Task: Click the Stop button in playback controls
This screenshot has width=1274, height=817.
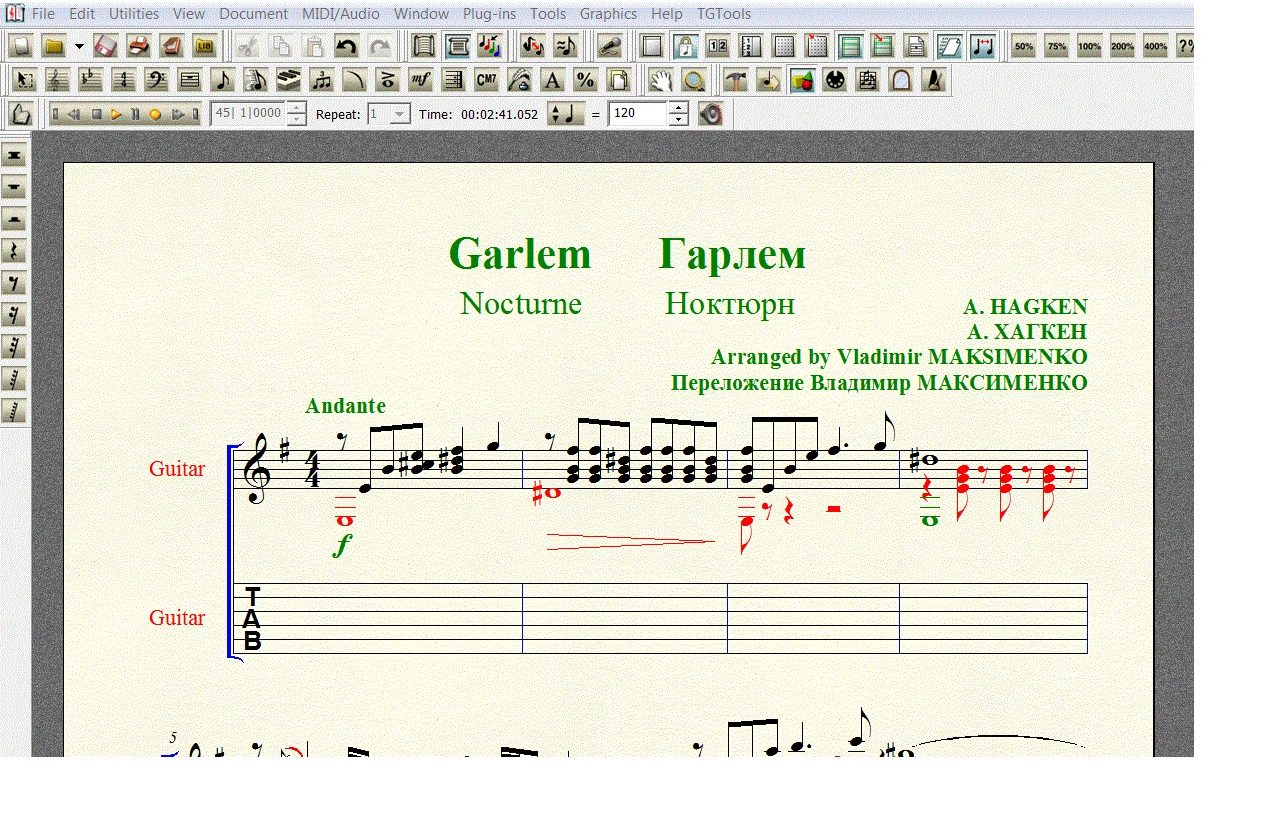Action: click(97, 114)
